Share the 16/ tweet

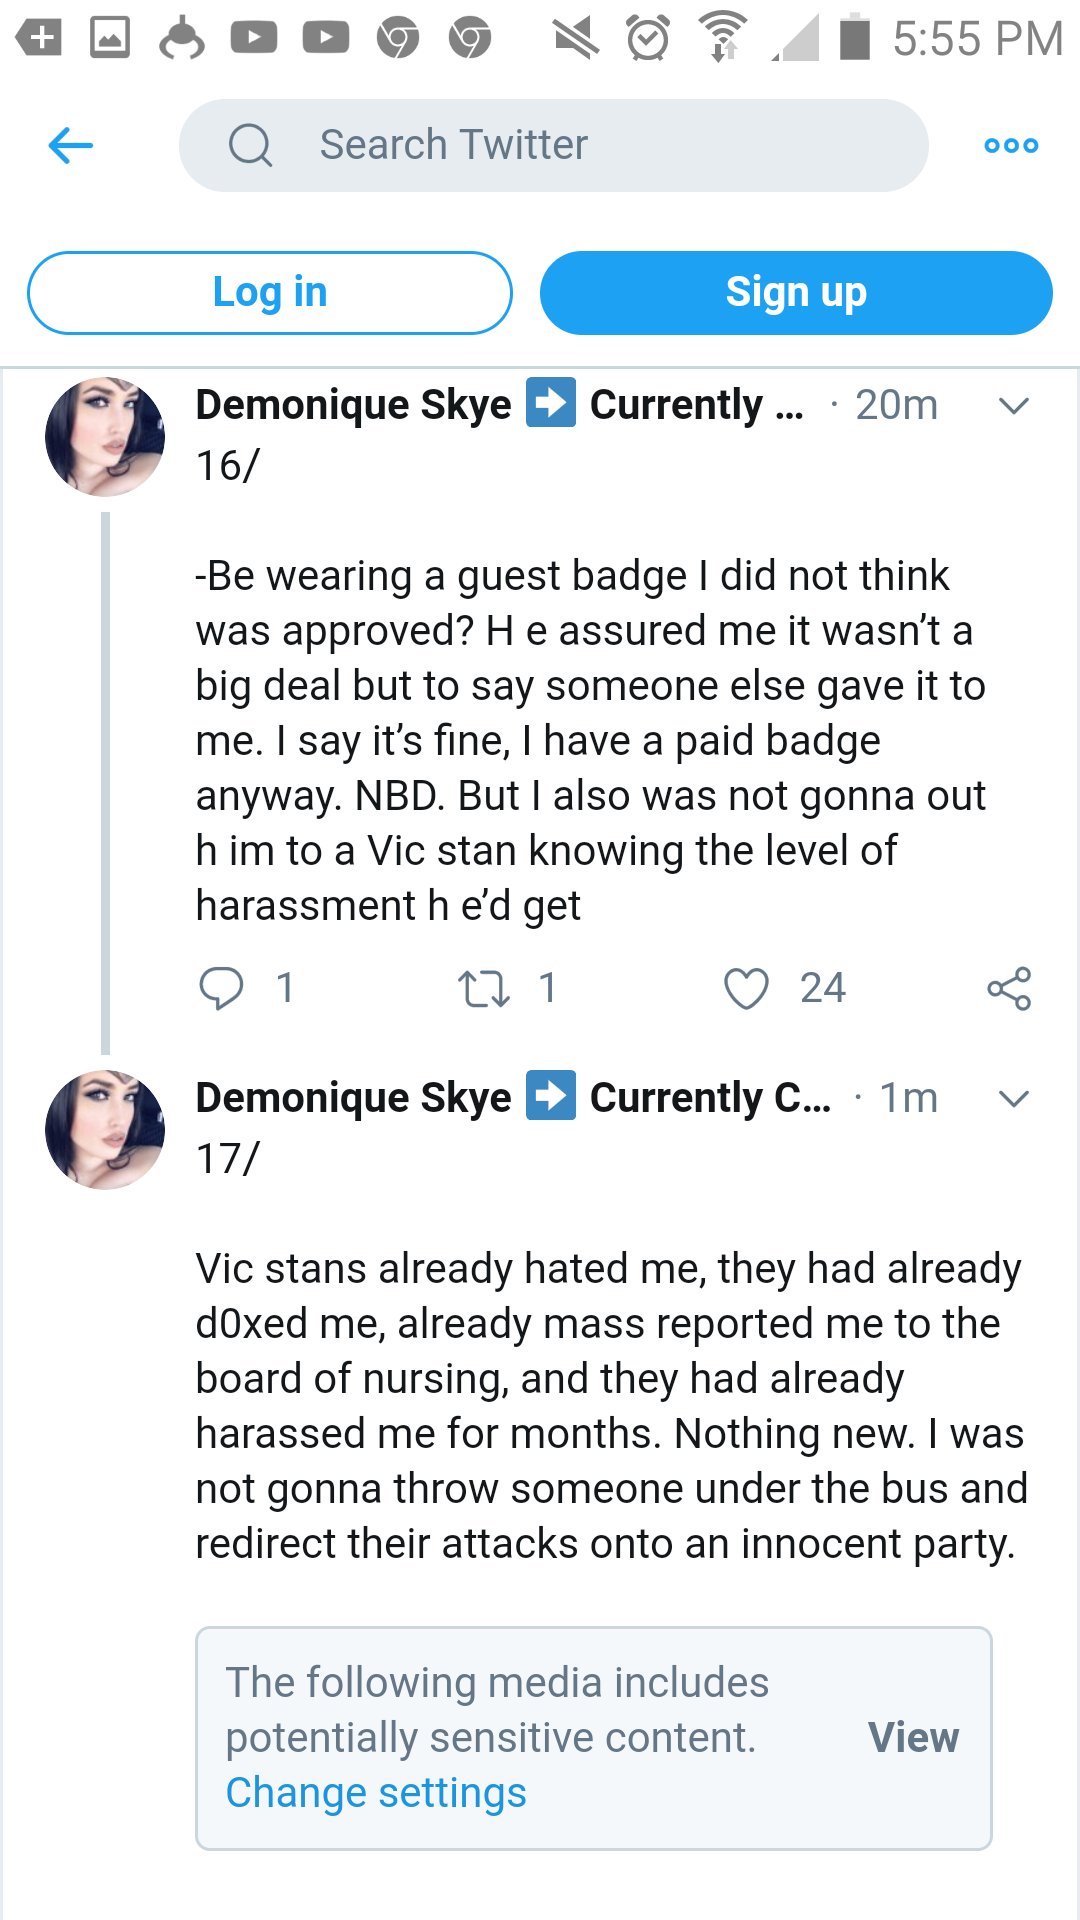[x=1009, y=988]
